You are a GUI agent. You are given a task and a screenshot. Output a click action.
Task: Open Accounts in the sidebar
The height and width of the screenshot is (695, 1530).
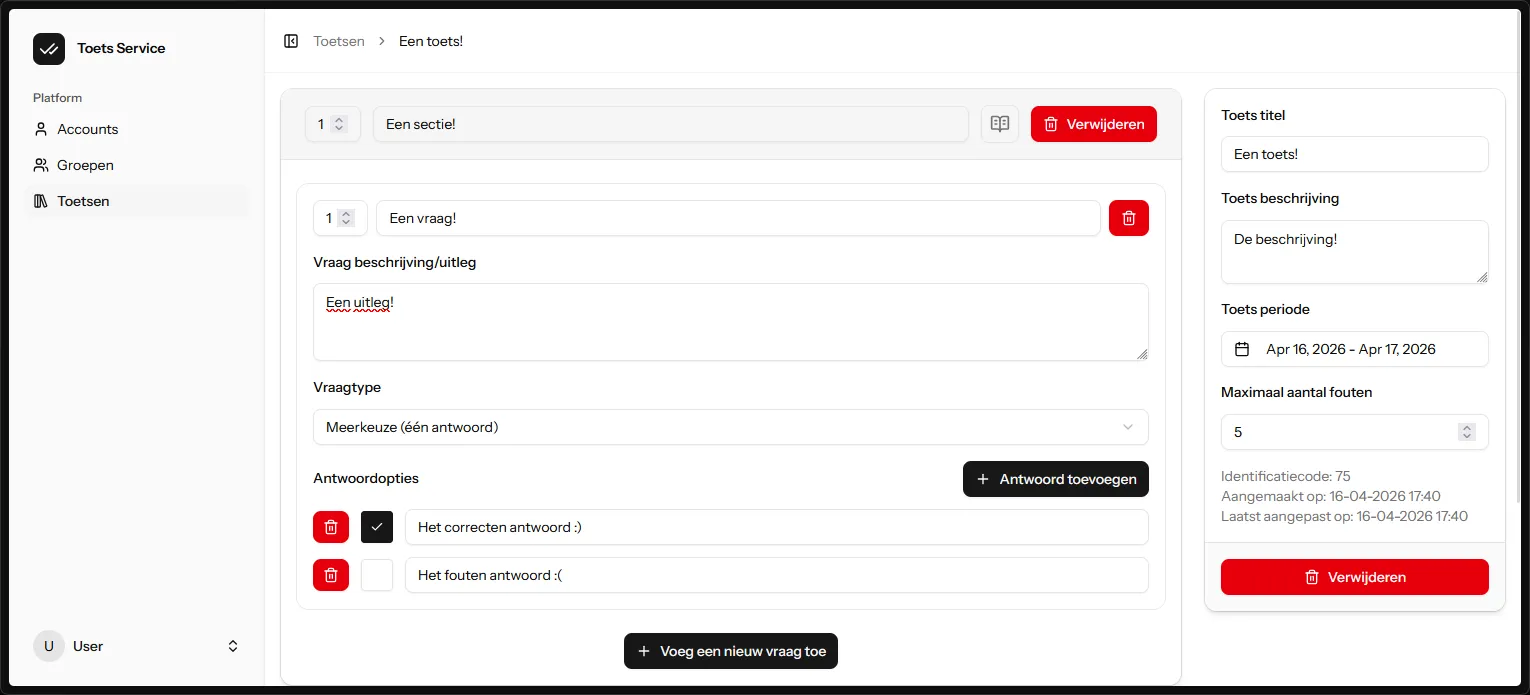point(137,129)
